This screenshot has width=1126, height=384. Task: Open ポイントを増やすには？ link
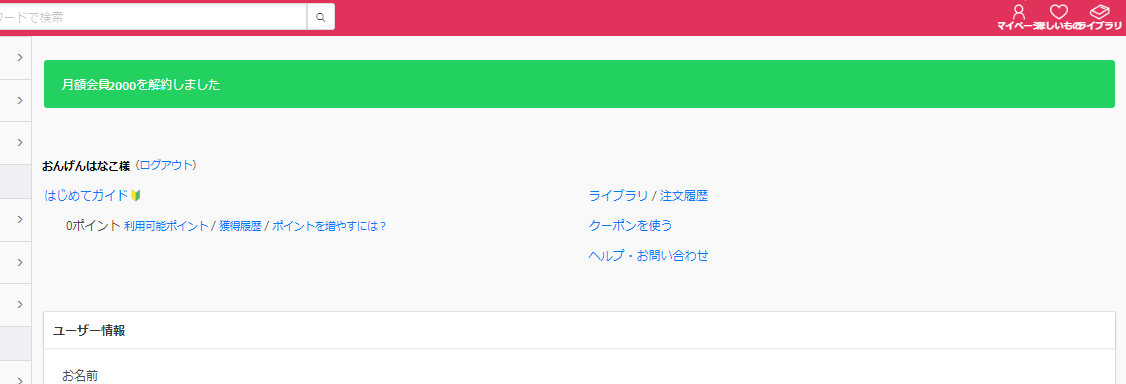pos(329,225)
